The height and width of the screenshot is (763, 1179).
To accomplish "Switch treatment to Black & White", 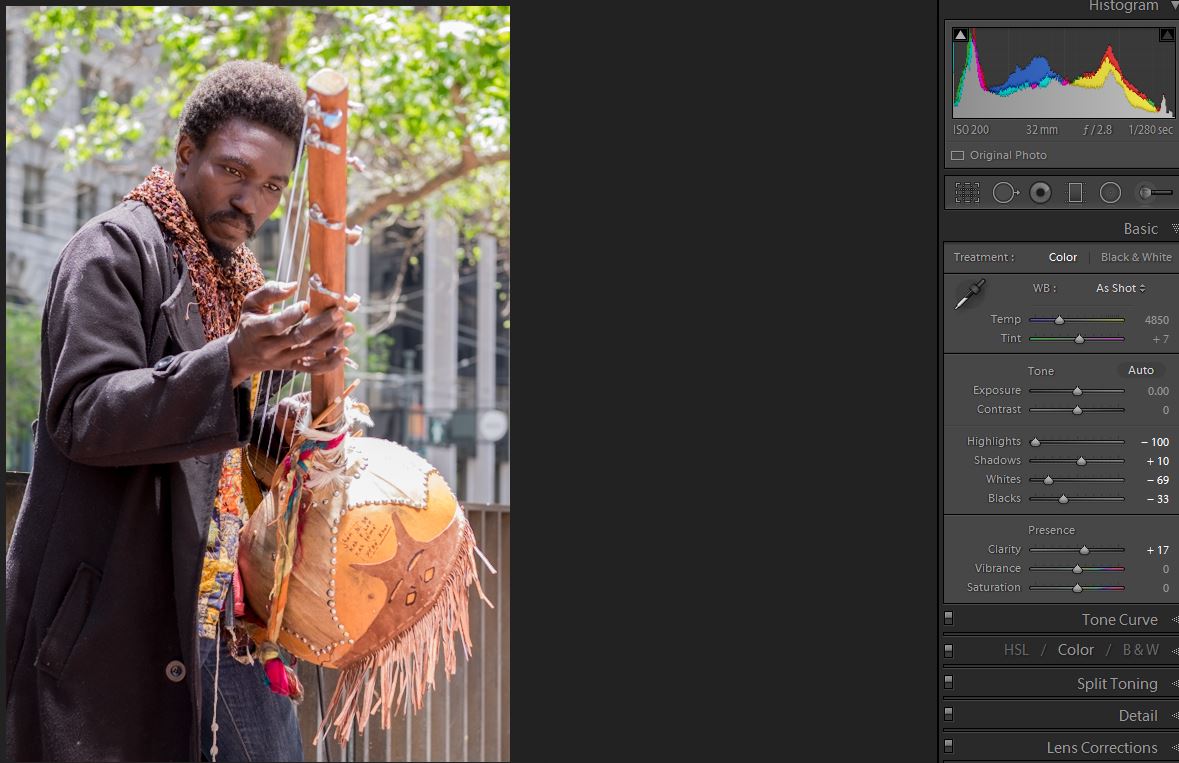I will [x=1136, y=257].
